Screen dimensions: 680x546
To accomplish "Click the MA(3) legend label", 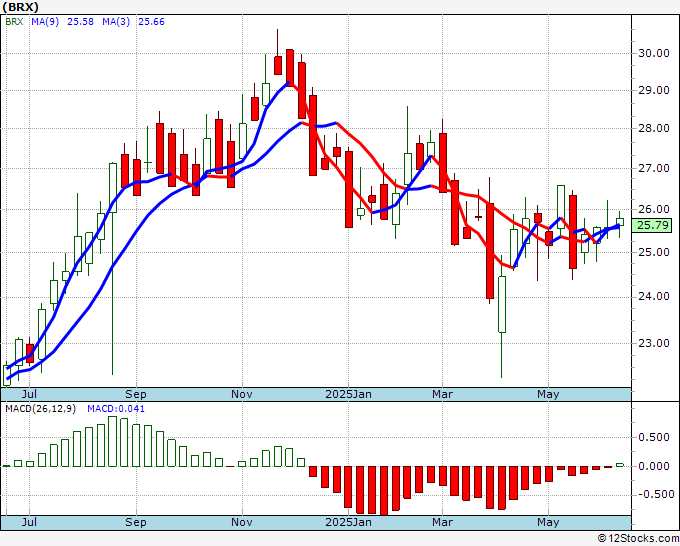I will (x=116, y=22).
